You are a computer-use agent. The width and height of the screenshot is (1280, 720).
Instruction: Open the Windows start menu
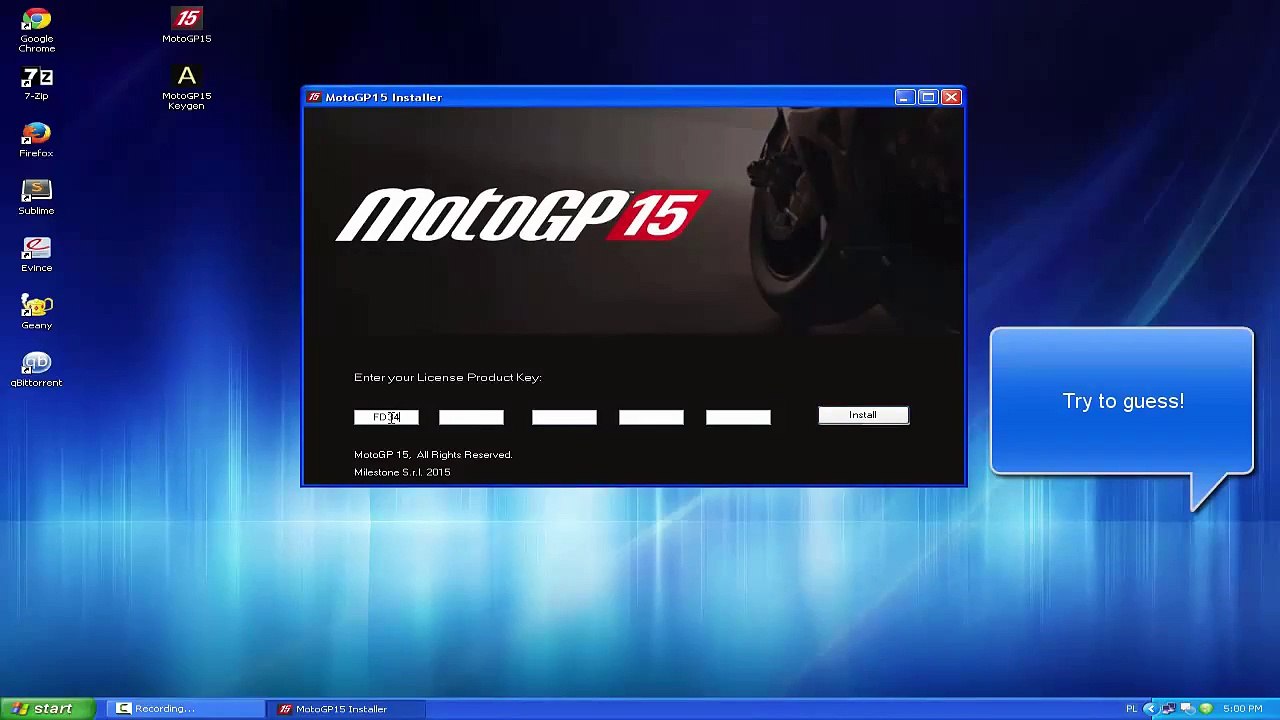click(x=49, y=709)
